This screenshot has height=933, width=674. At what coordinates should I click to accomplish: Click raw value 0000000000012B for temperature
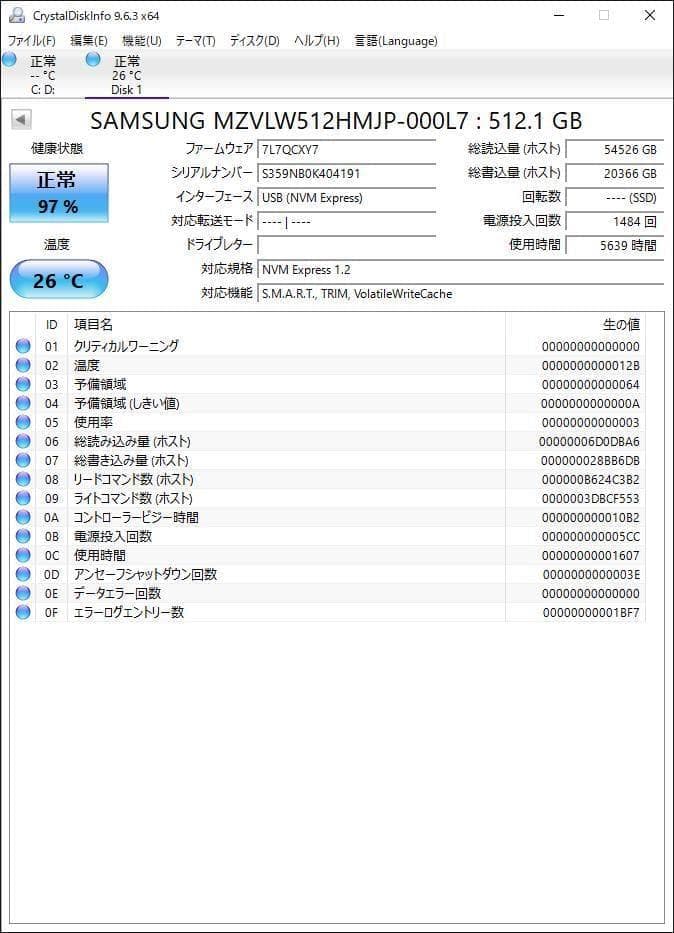[591, 365]
